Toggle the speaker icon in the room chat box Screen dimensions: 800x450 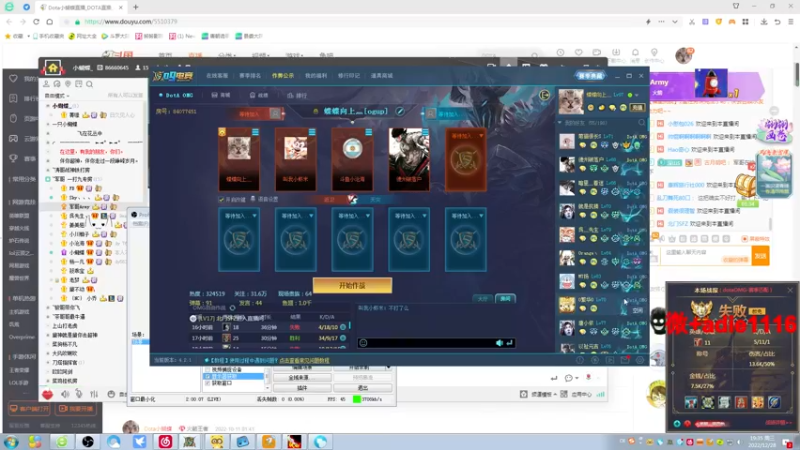499,343
